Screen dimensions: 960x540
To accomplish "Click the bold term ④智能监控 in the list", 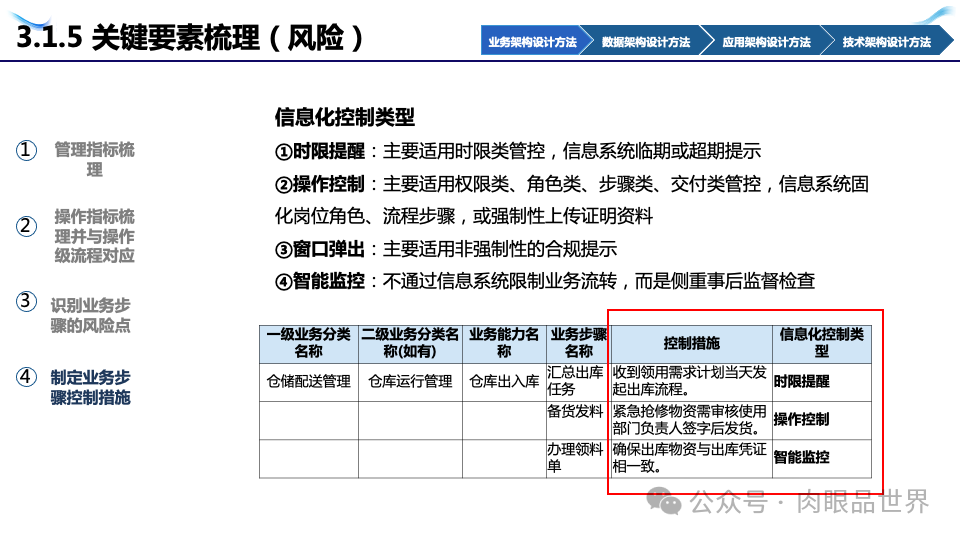I will click(320, 281).
